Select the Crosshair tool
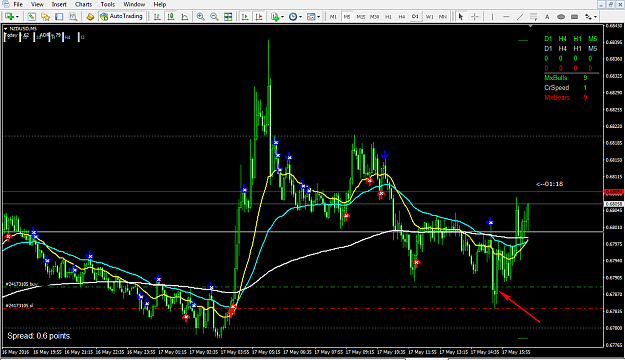Image resolution: width=625 pixels, height=360 pixels. tap(475, 17)
